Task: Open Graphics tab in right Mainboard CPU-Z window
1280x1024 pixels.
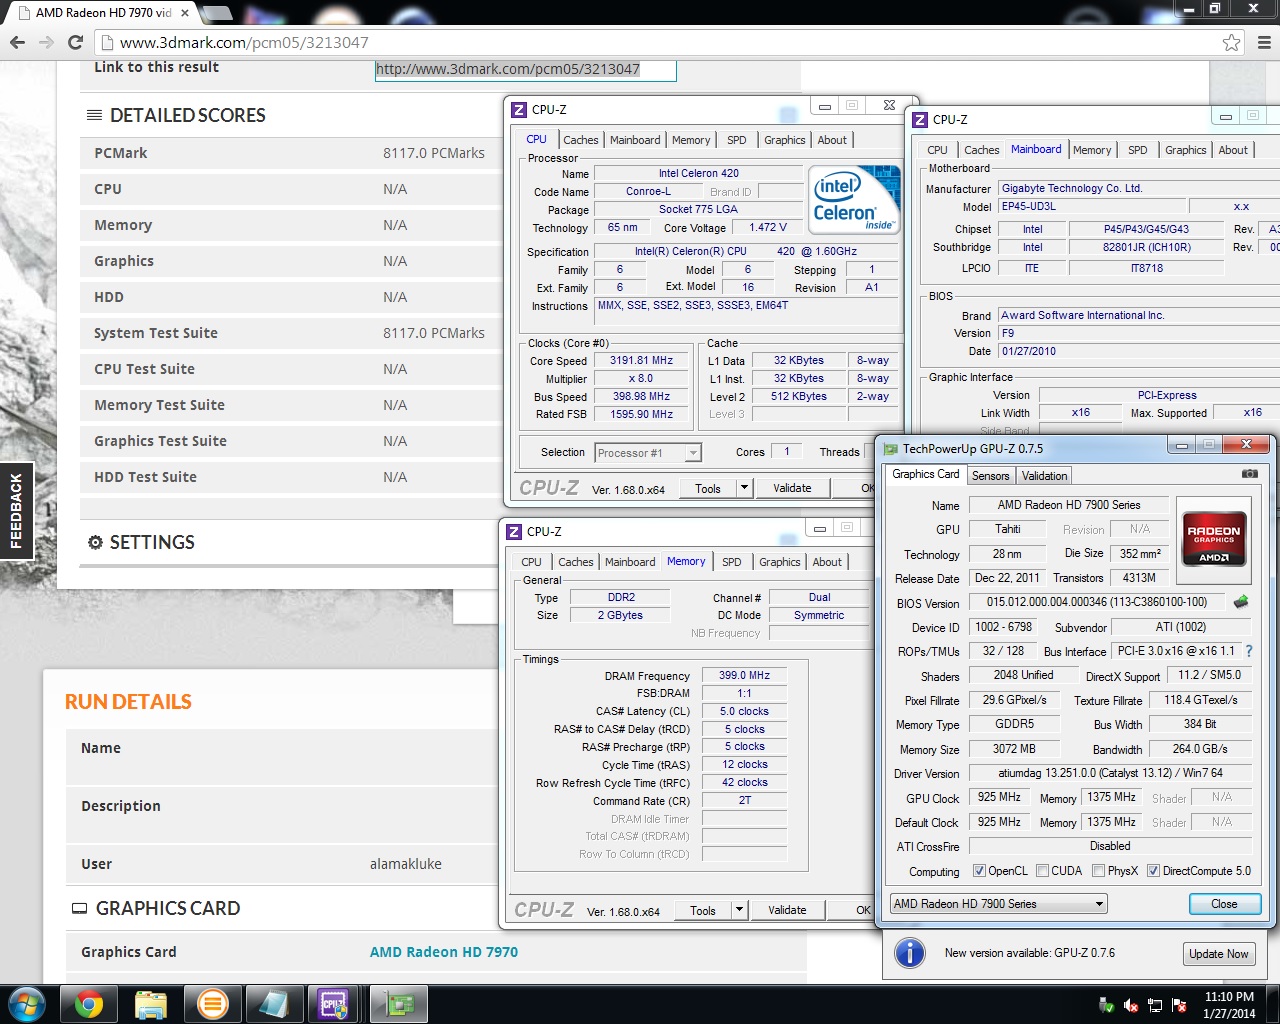Action: point(1185,150)
